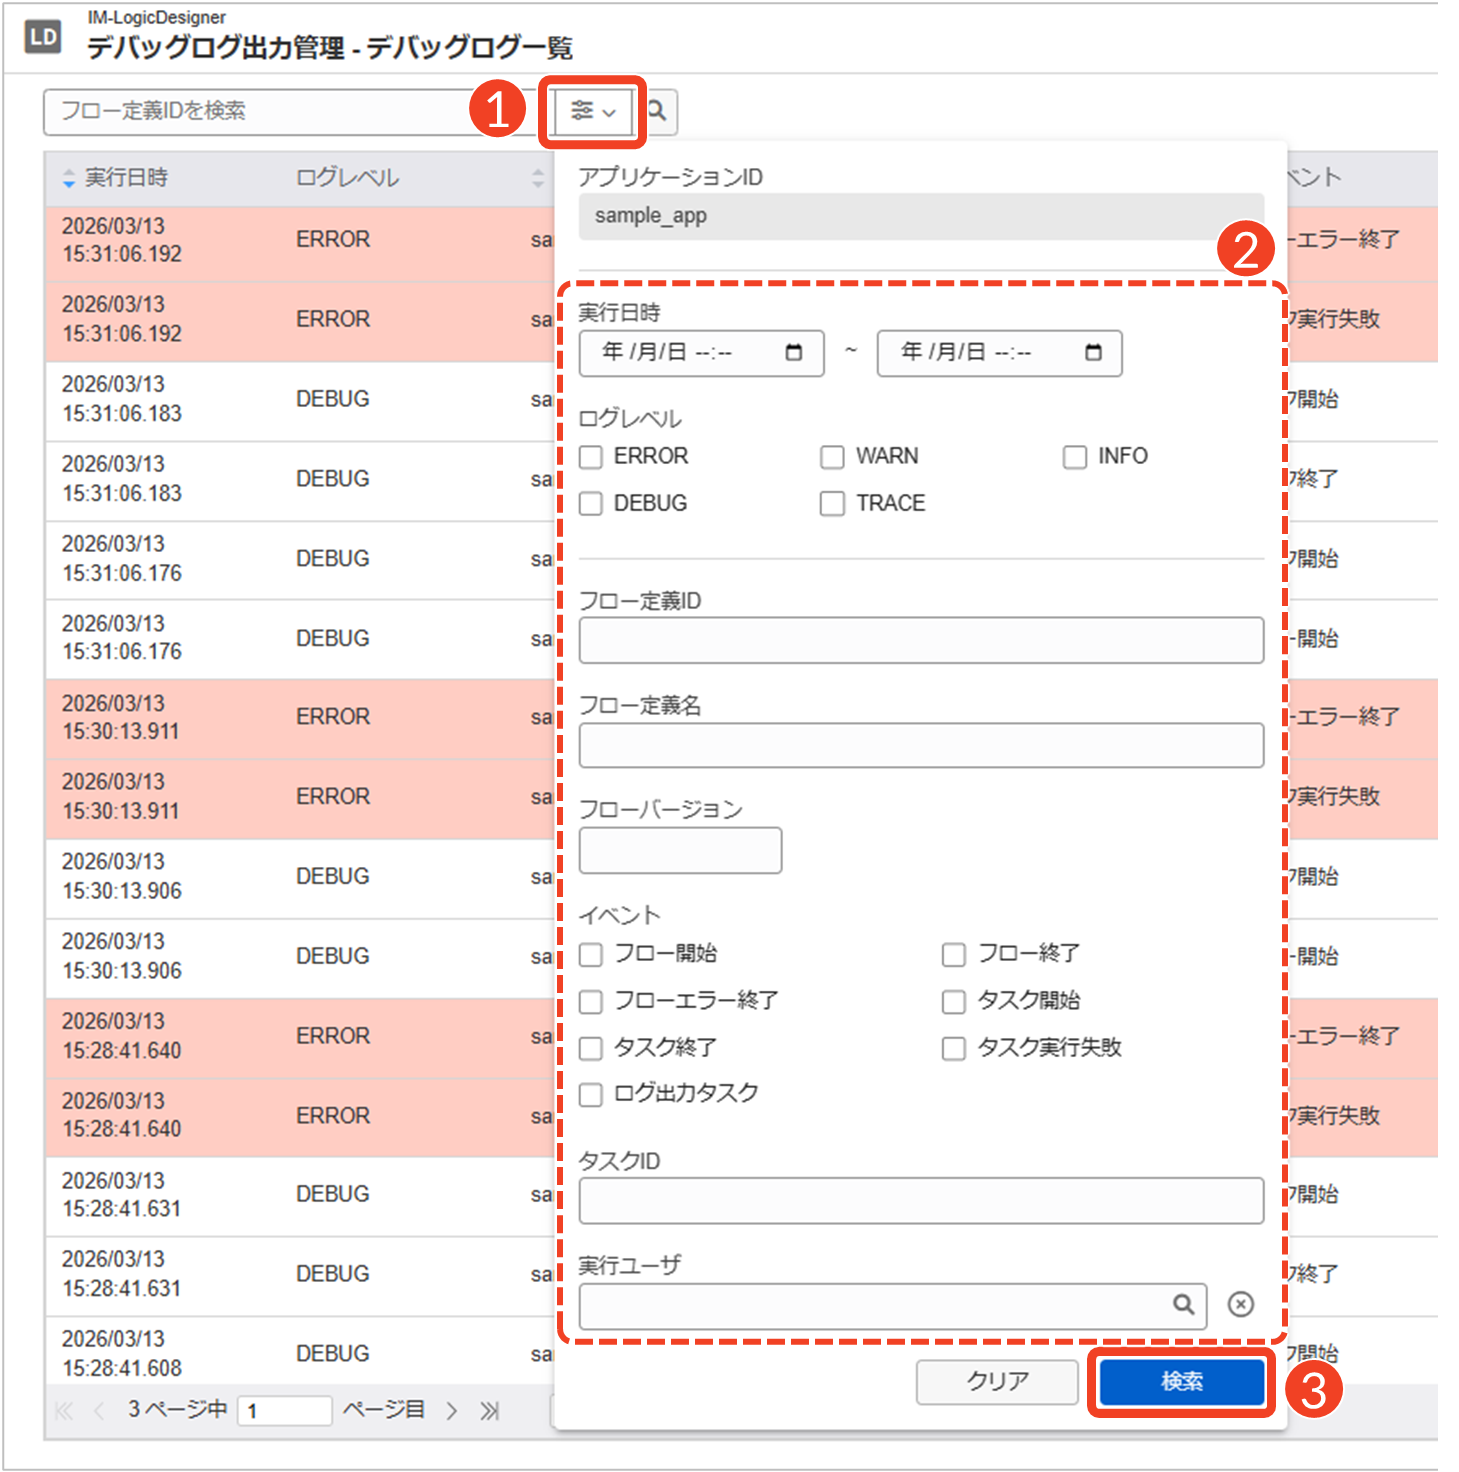Click the タスクID text field
The image size is (1459, 1472).
920,1200
